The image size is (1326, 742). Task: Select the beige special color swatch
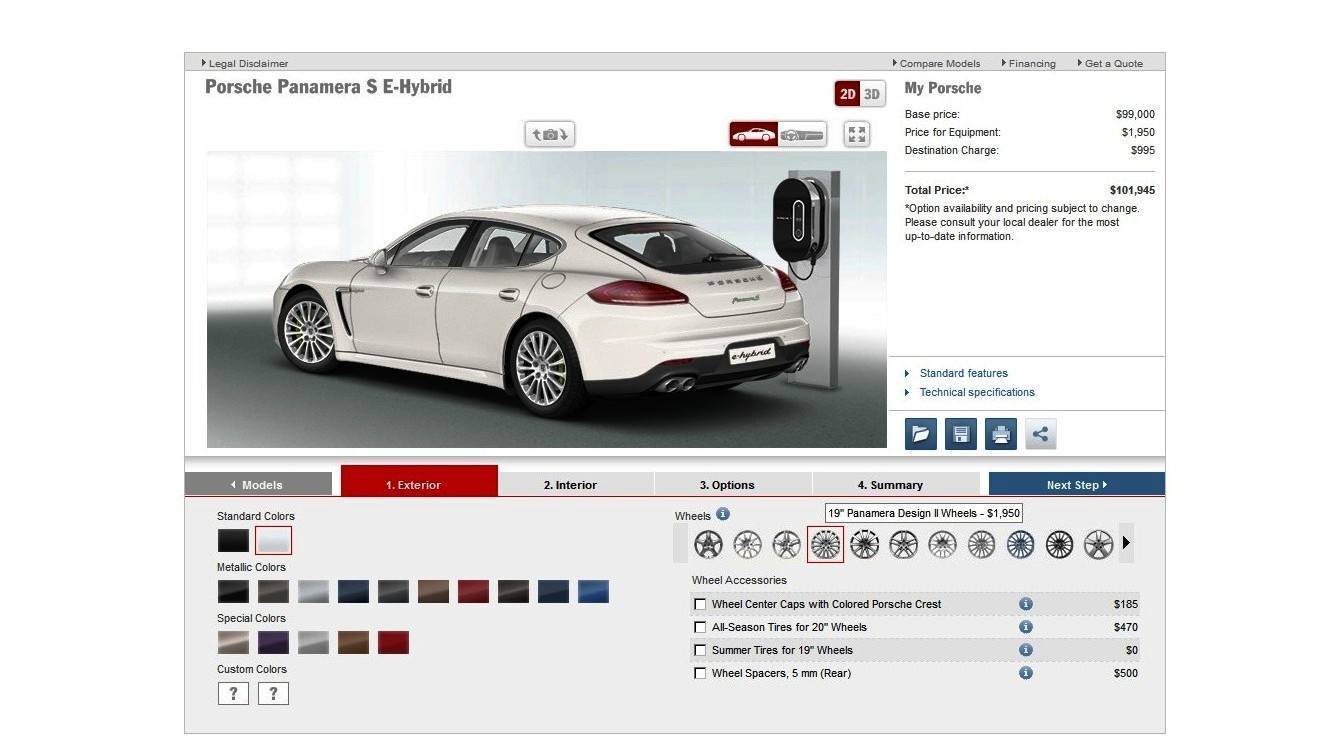coord(233,643)
